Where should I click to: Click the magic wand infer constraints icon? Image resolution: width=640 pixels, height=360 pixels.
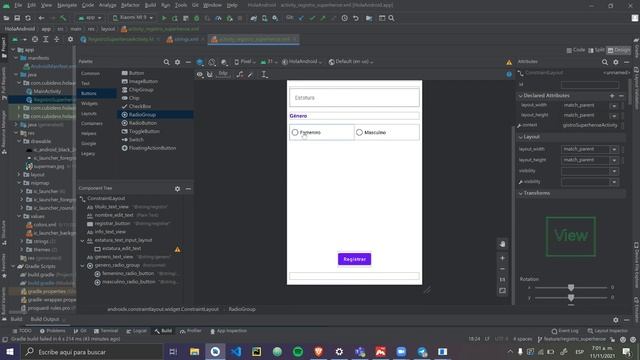(x=251, y=74)
